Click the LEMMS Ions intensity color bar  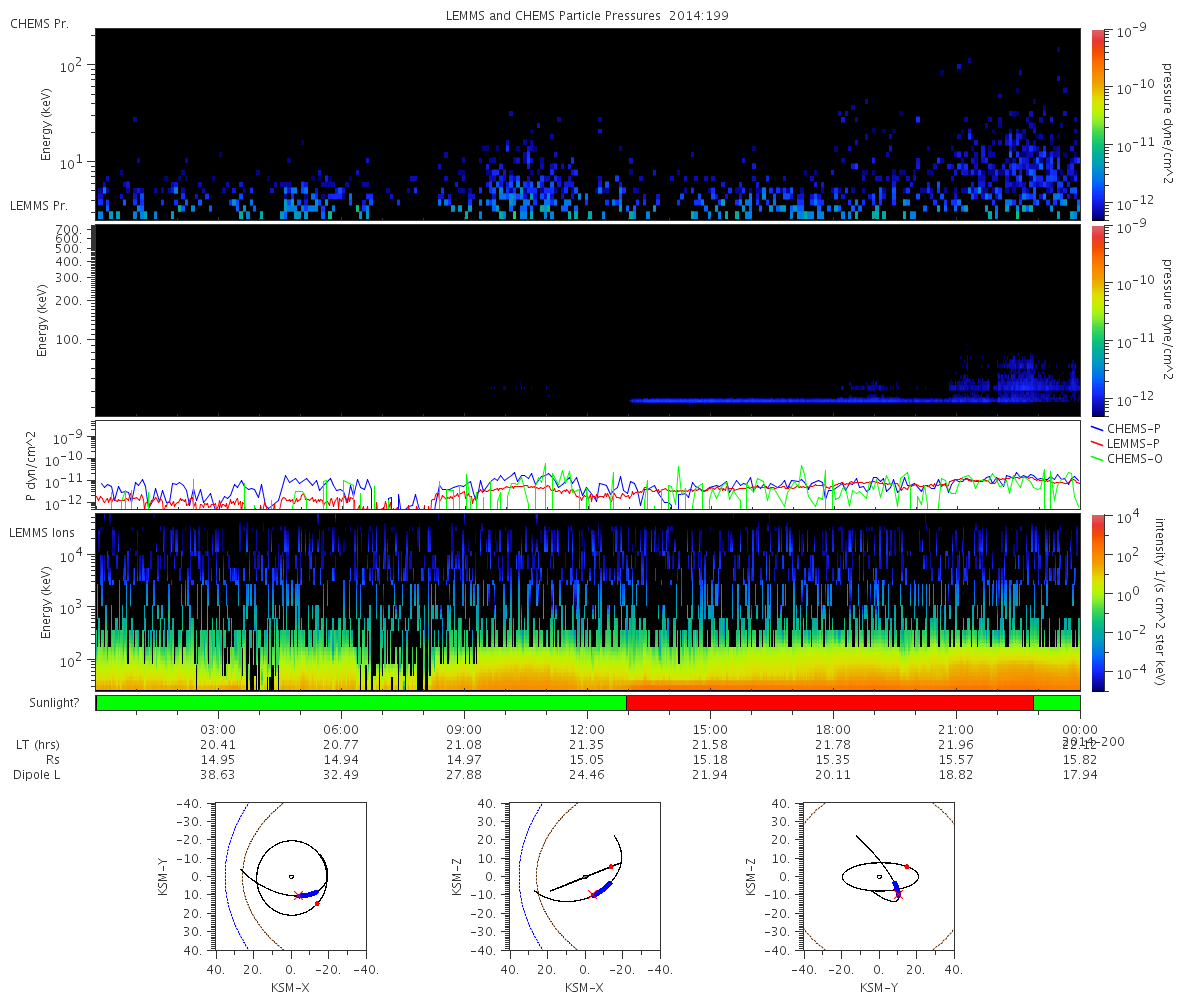[x=1098, y=602]
